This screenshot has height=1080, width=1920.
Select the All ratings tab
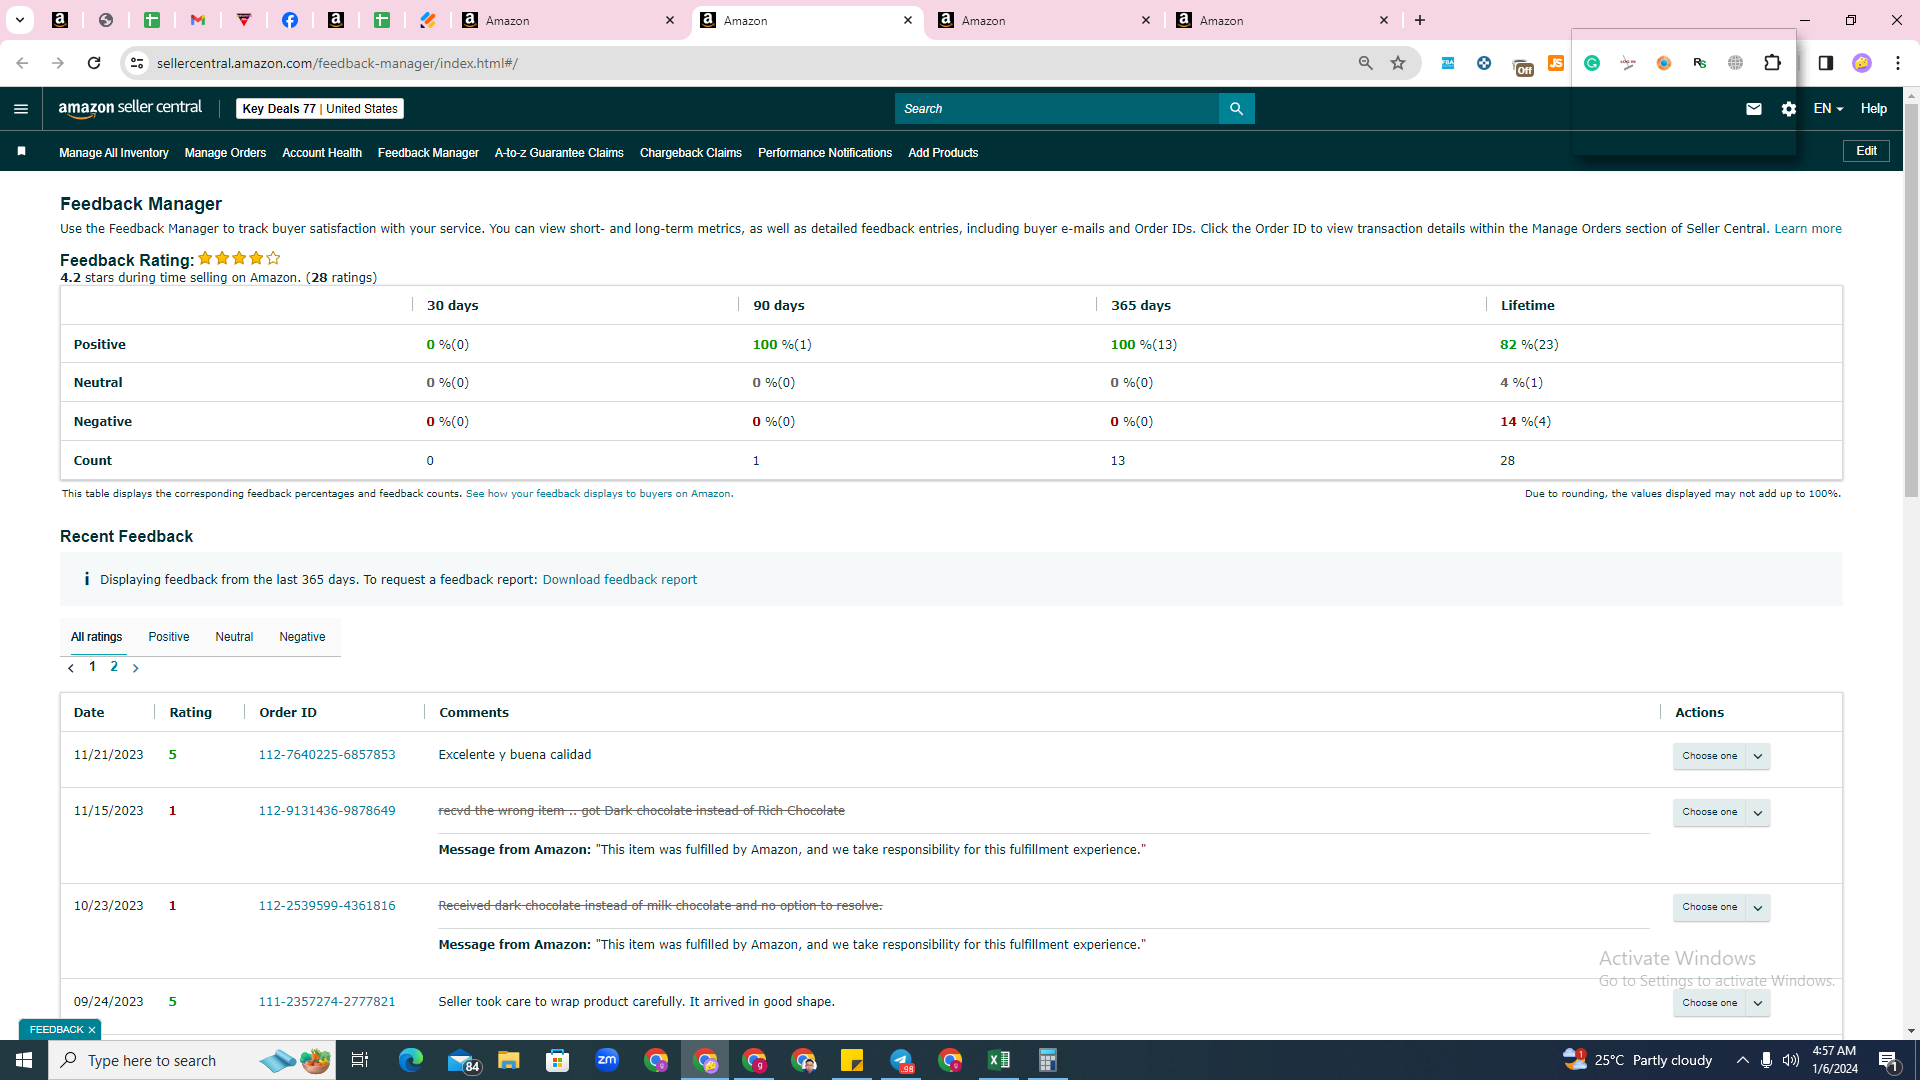click(97, 637)
